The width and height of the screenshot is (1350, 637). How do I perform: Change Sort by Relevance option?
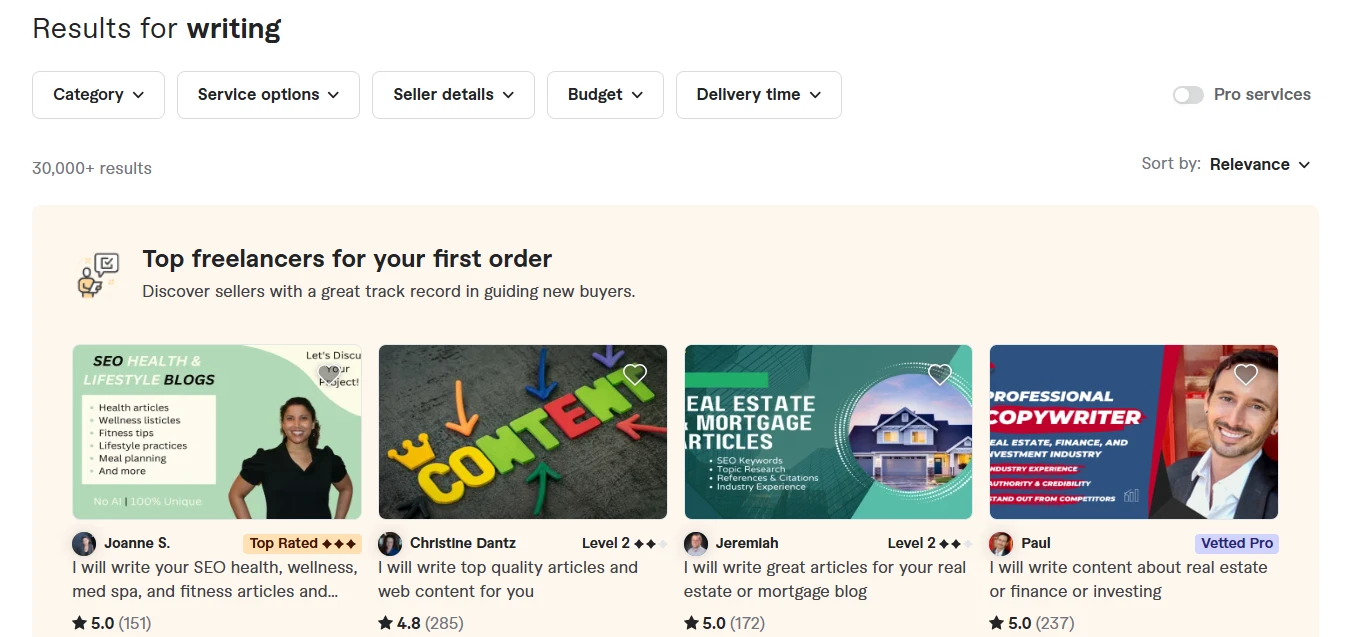click(1260, 164)
